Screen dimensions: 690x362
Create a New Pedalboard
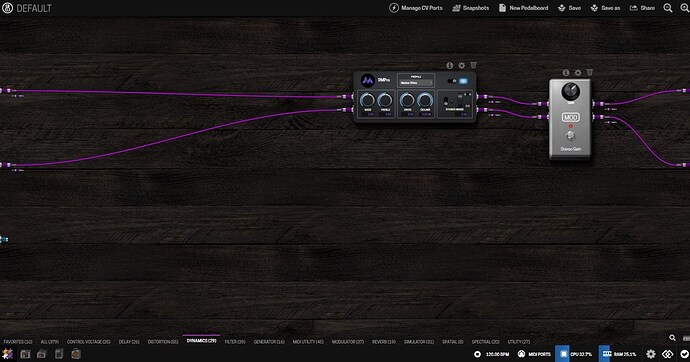coord(524,8)
